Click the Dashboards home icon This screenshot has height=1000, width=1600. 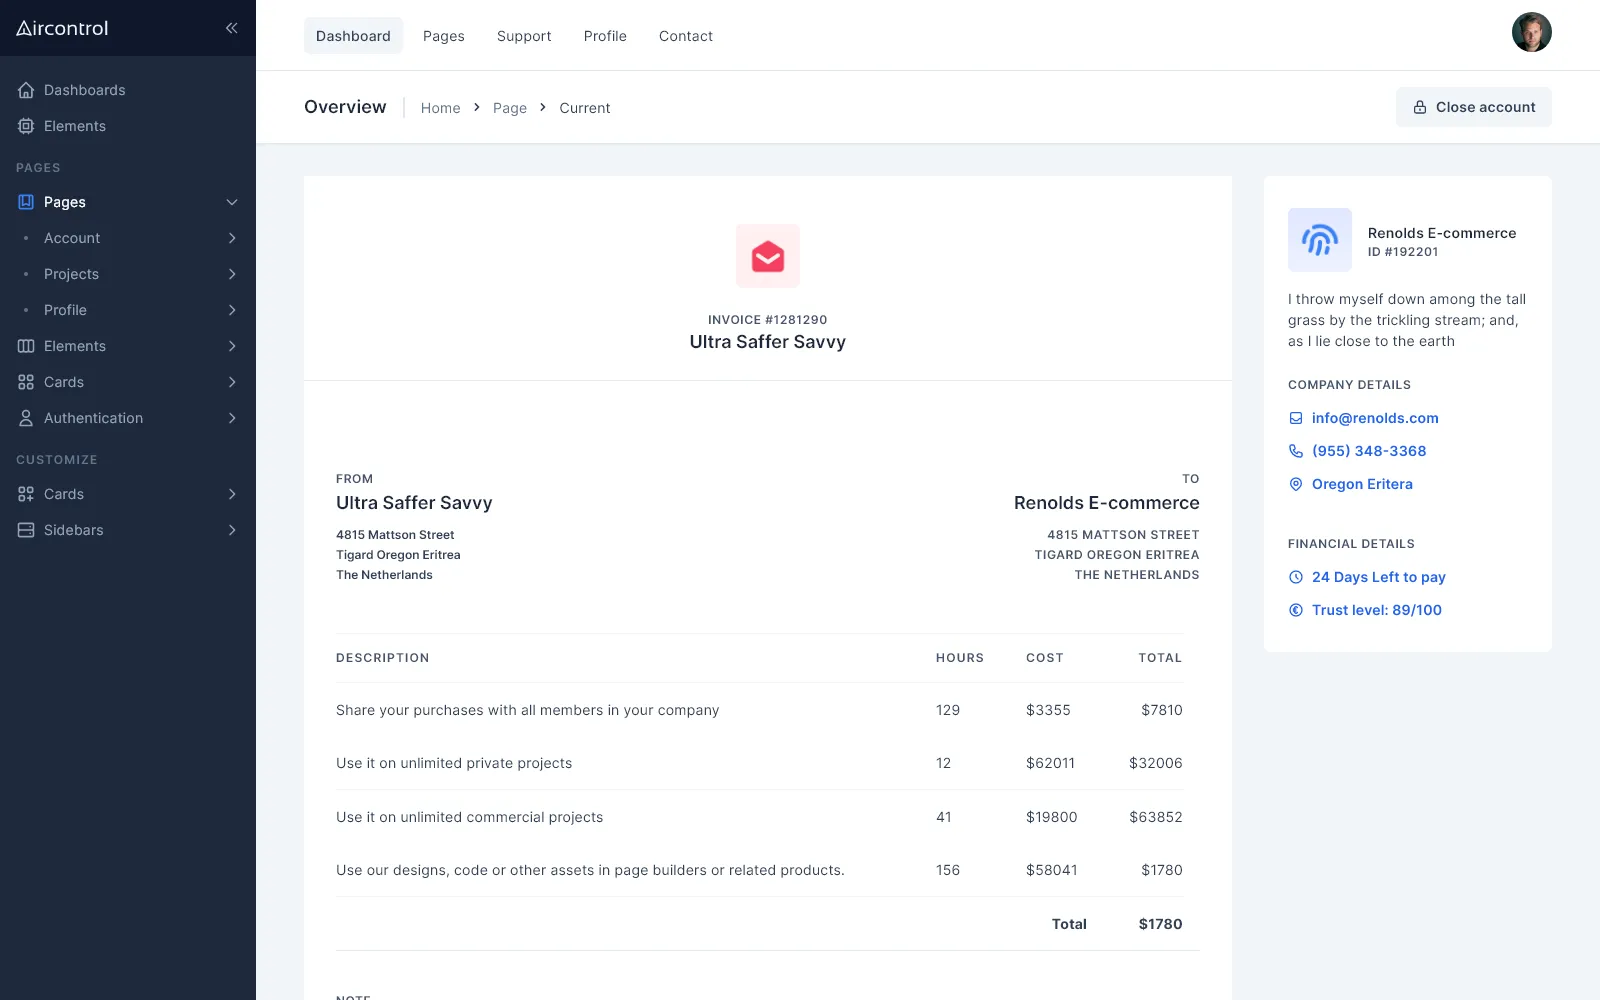tap(26, 90)
